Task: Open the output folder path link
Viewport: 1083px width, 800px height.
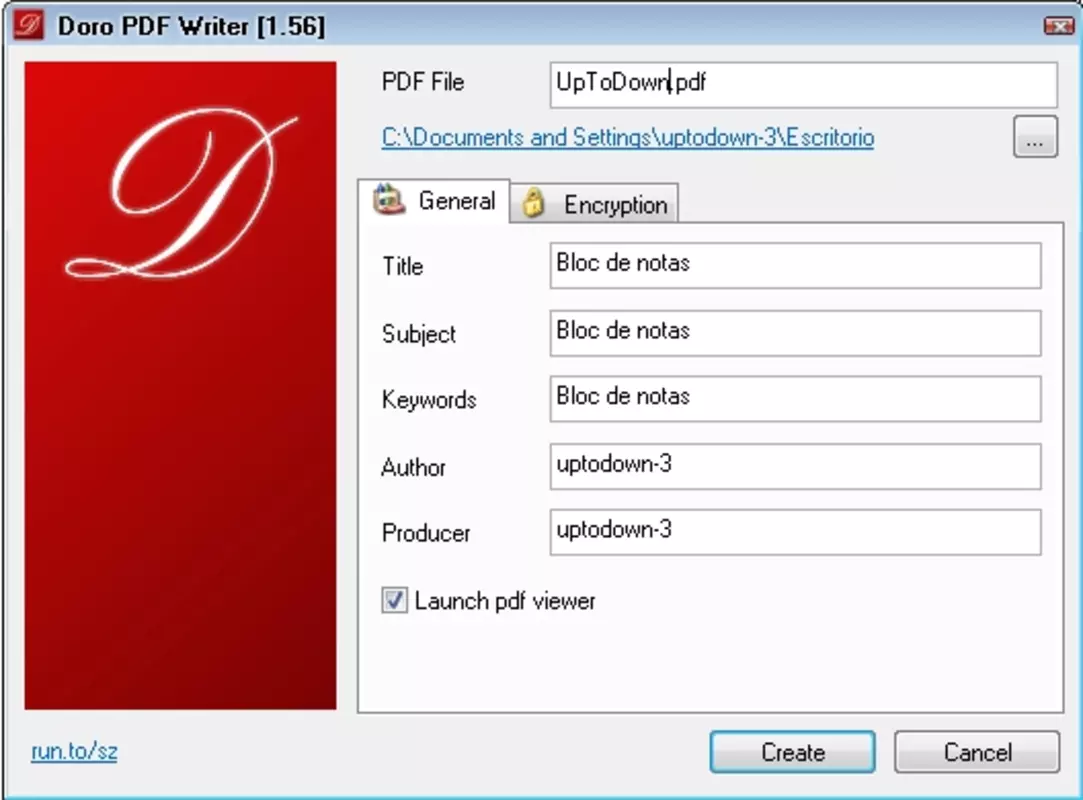Action: 628,137
